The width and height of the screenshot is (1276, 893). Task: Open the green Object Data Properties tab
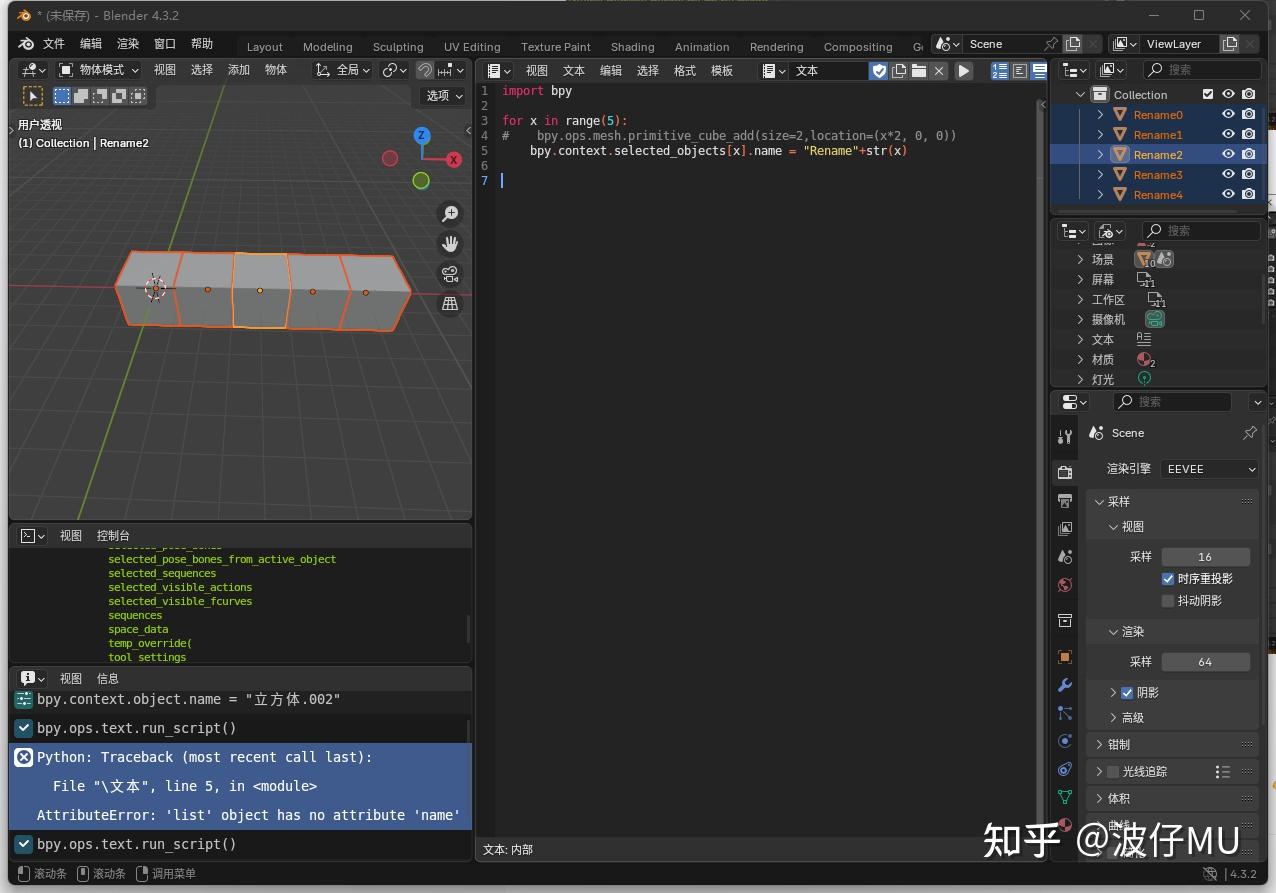pos(1064,797)
